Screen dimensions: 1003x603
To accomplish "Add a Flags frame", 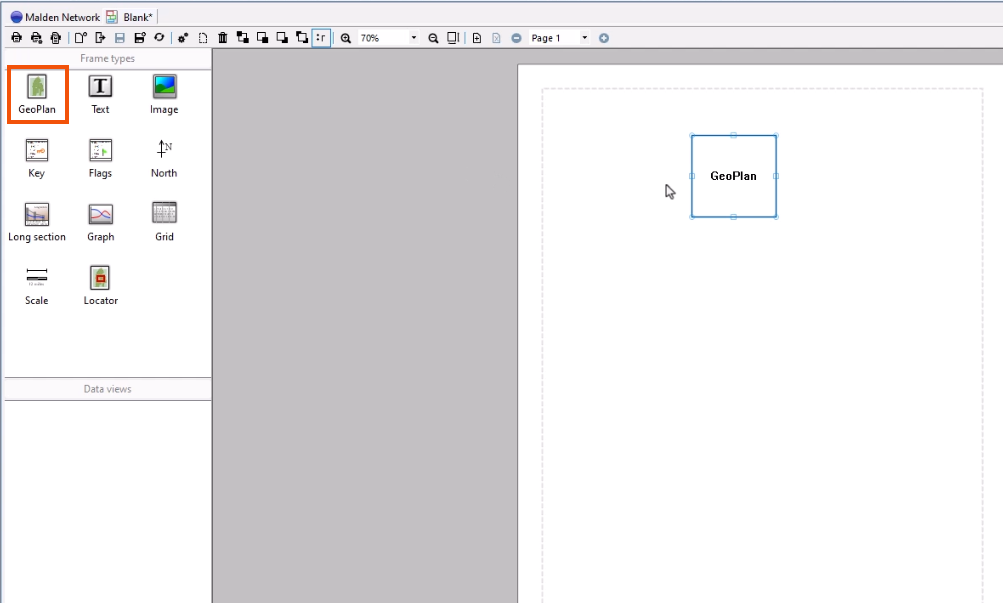I will pos(100,156).
